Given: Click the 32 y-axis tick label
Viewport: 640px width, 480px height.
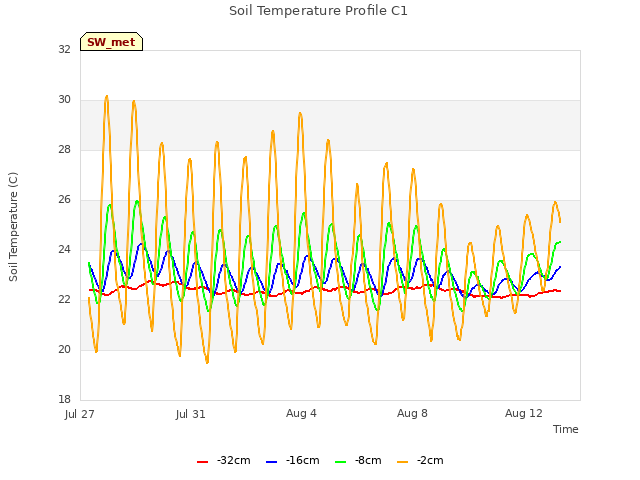Looking at the screenshot, I should [x=64, y=49].
